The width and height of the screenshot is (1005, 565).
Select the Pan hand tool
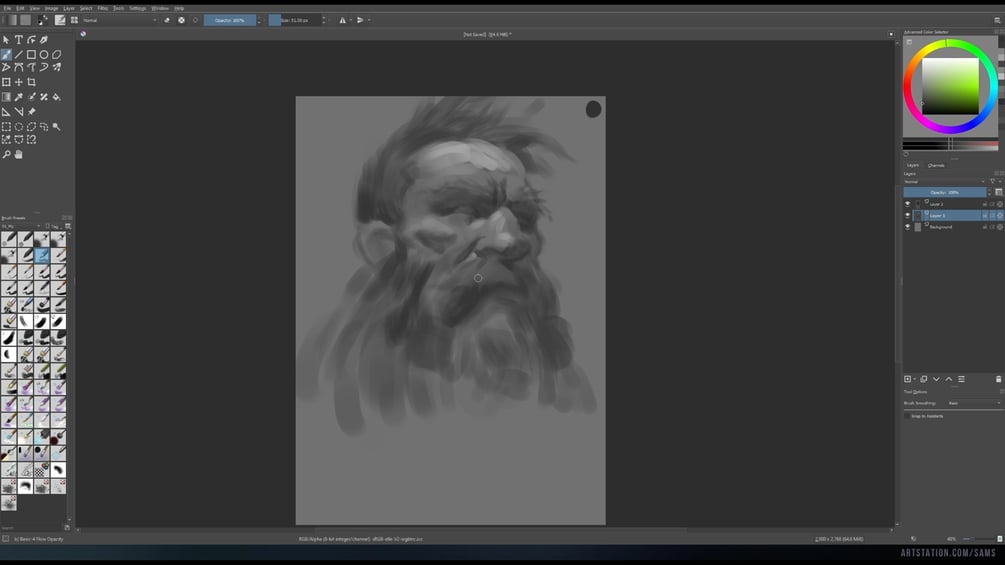pos(19,154)
